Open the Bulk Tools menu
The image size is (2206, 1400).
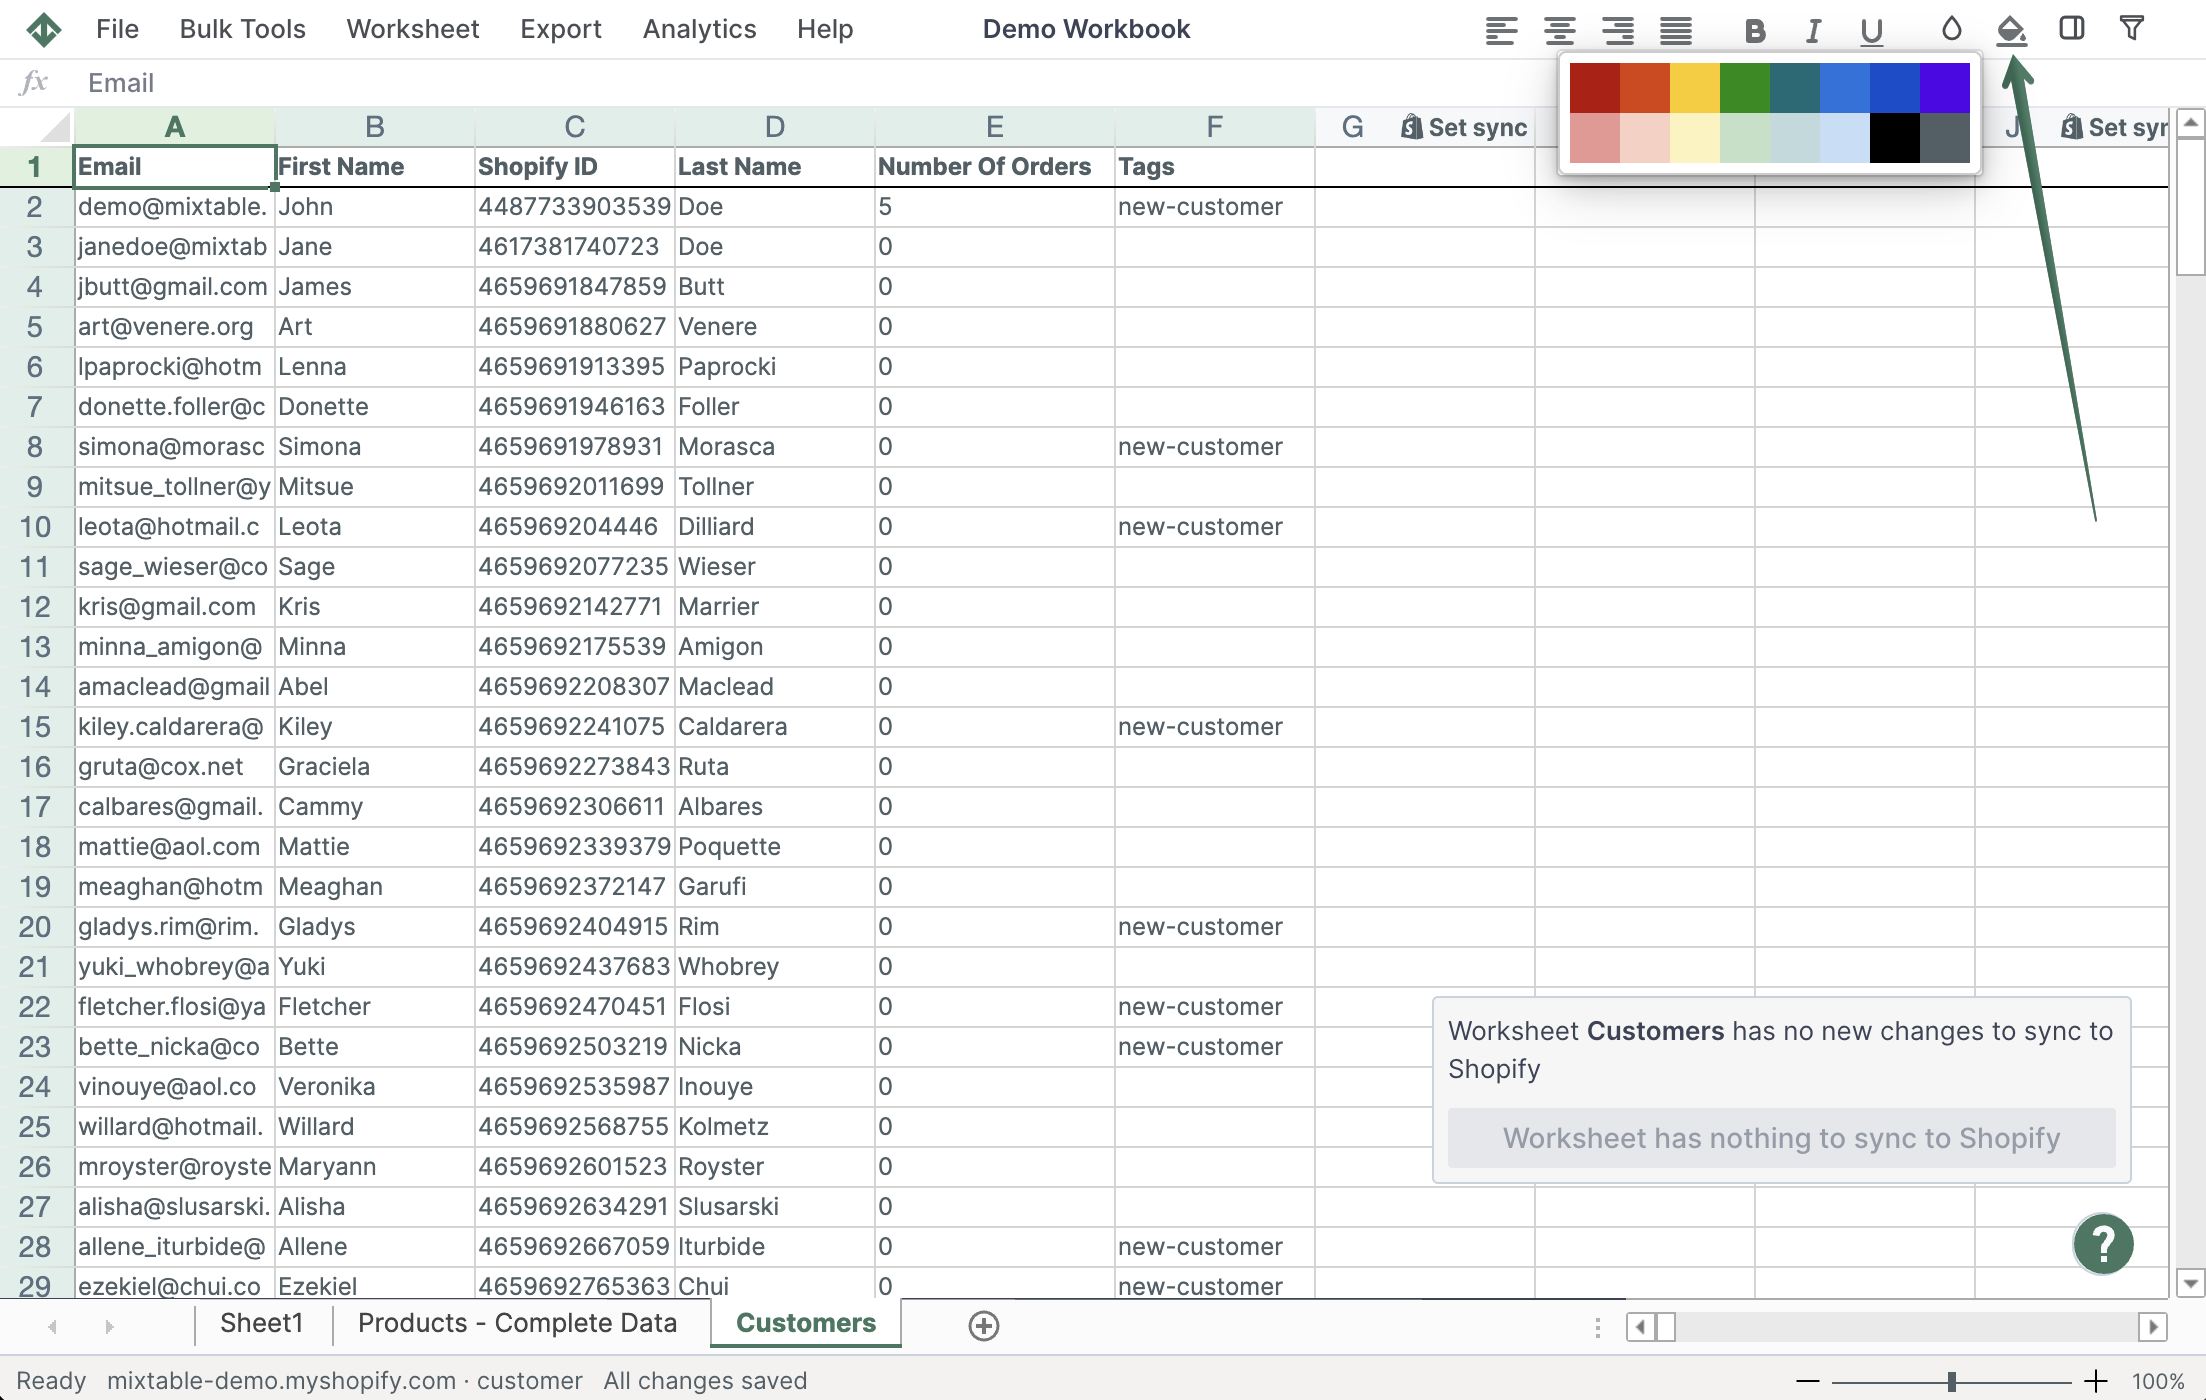(x=243, y=29)
